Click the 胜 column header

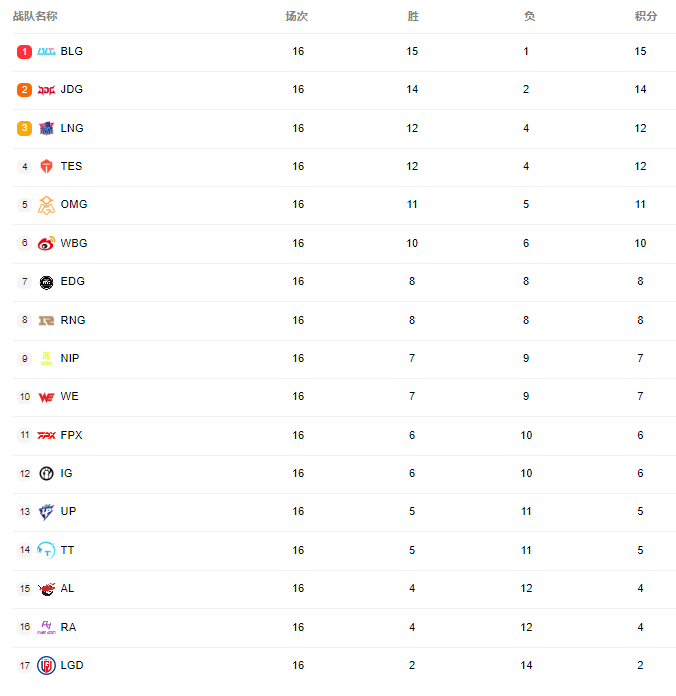(413, 16)
